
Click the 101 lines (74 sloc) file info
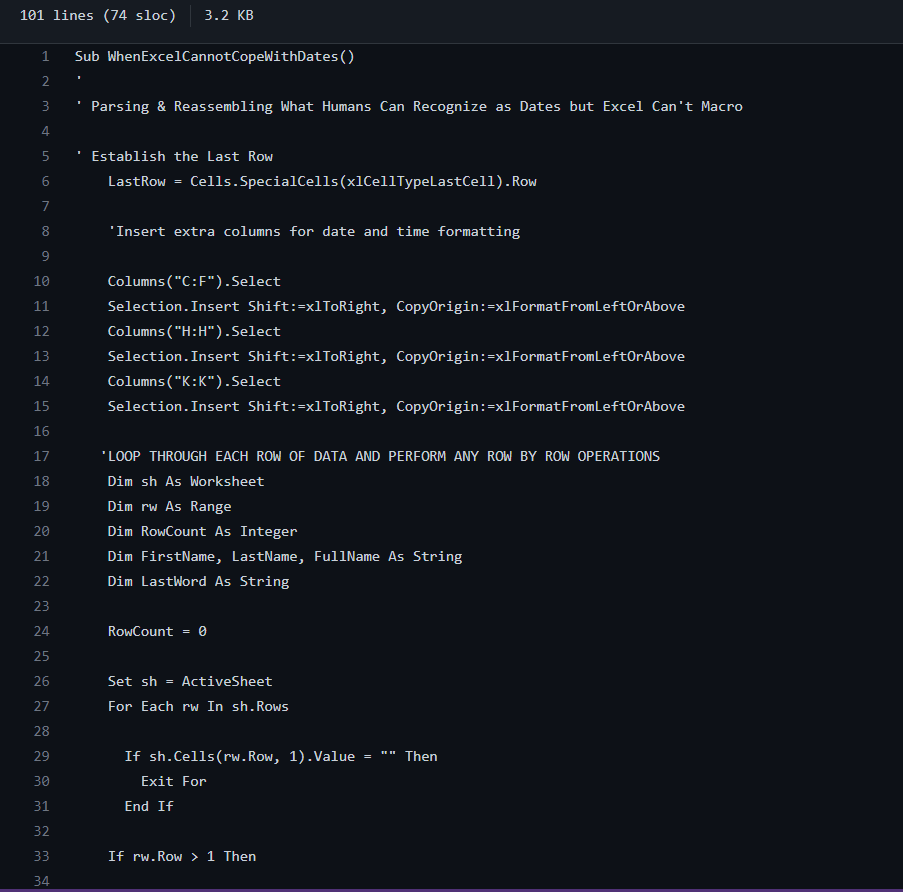[x=98, y=16]
